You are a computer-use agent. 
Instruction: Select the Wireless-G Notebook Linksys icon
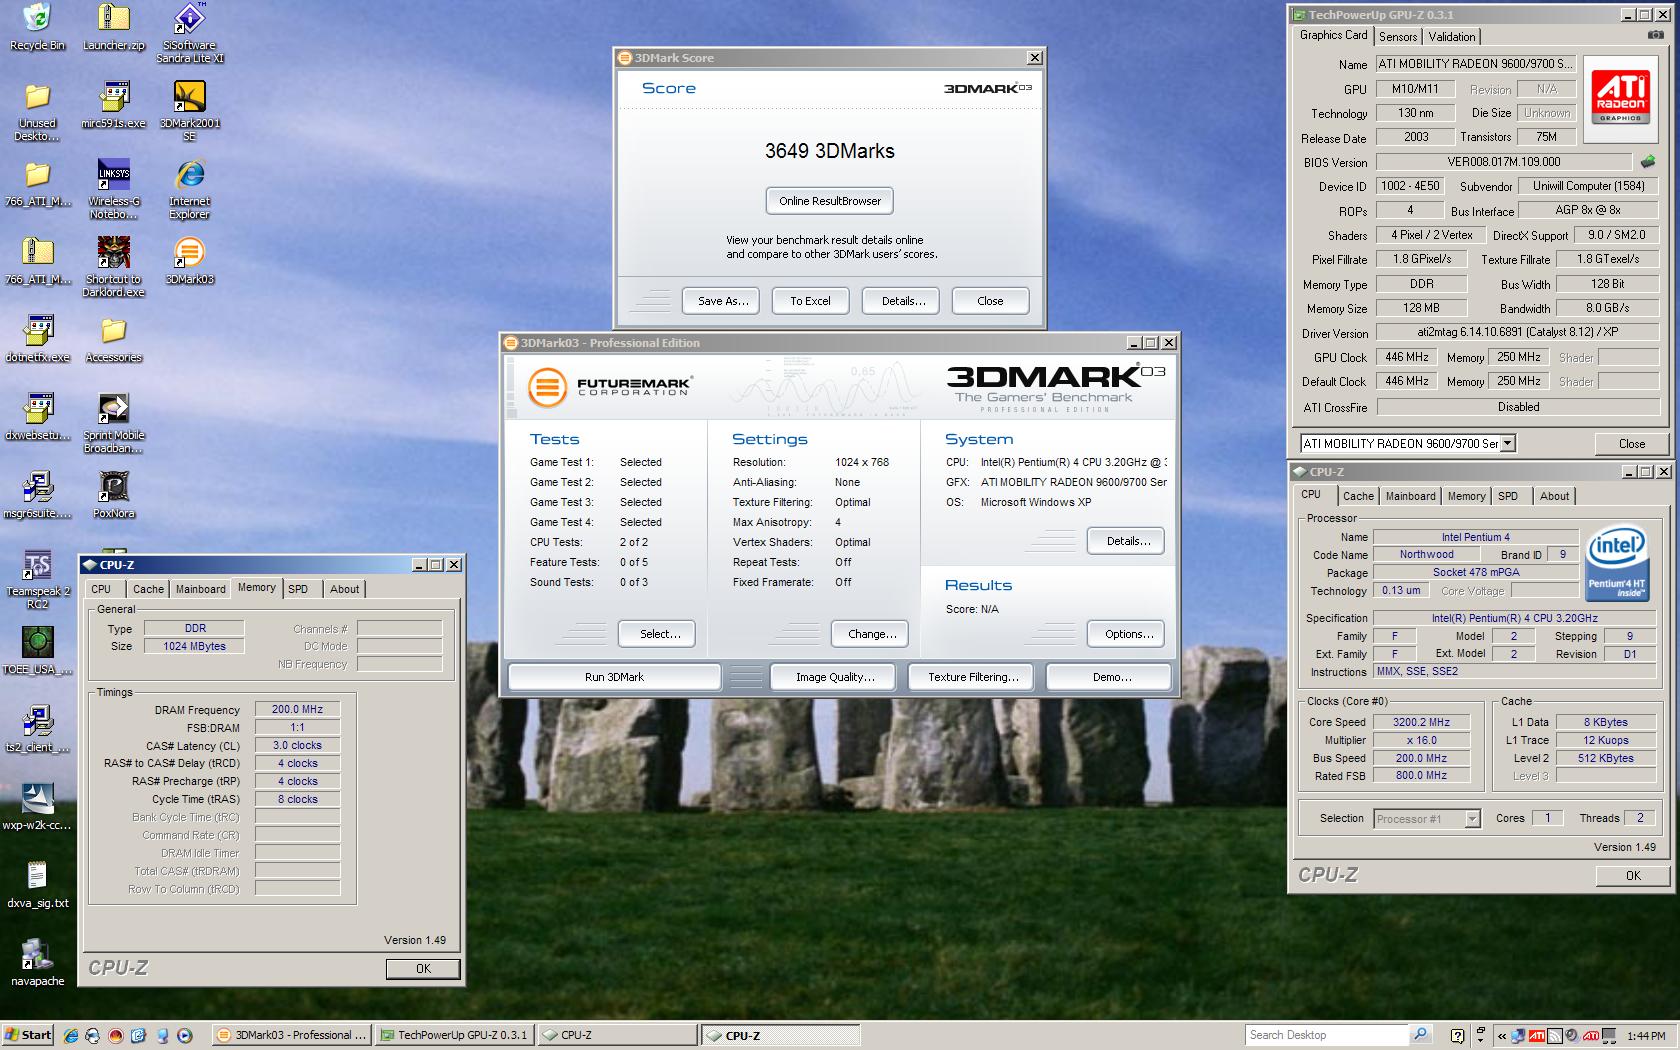(113, 189)
